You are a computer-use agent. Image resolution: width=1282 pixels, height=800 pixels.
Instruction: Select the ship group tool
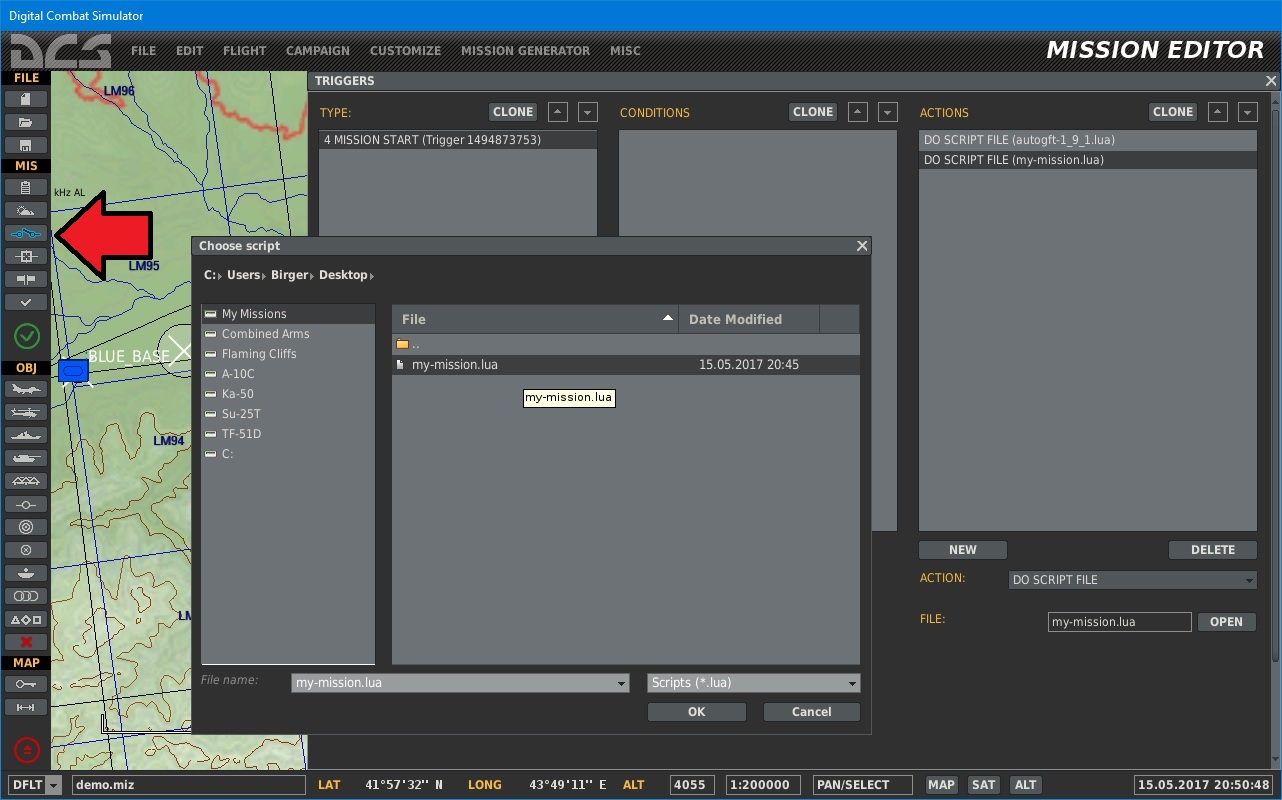[x=26, y=435]
